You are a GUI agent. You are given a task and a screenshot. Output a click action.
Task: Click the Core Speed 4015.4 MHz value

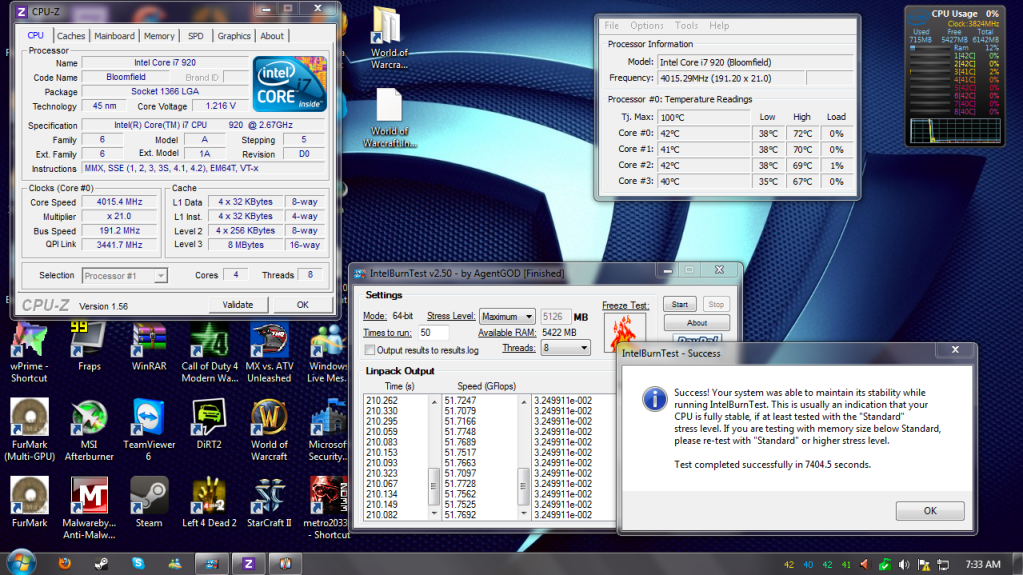click(x=119, y=202)
